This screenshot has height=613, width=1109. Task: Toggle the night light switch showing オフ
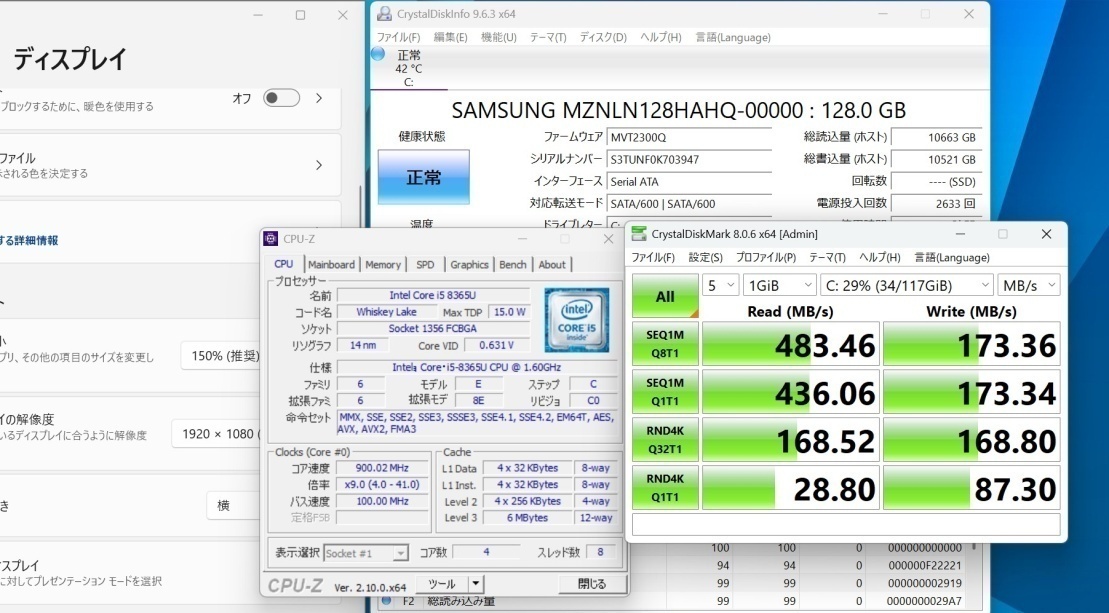(280, 97)
